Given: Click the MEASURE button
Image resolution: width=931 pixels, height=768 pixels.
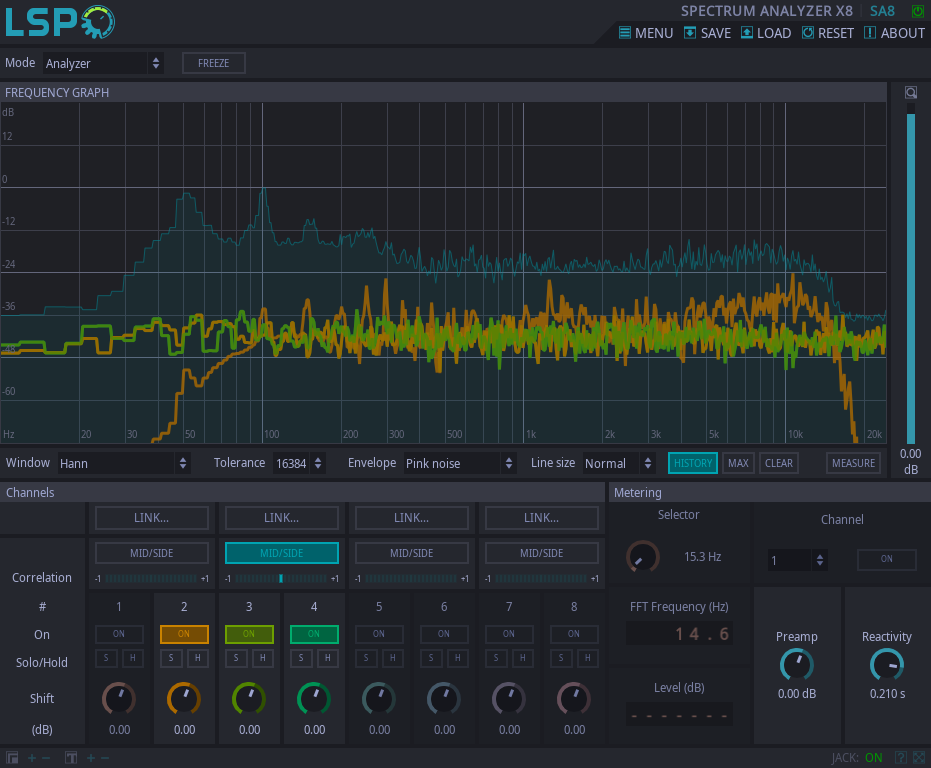Looking at the screenshot, I should click(x=853, y=463).
